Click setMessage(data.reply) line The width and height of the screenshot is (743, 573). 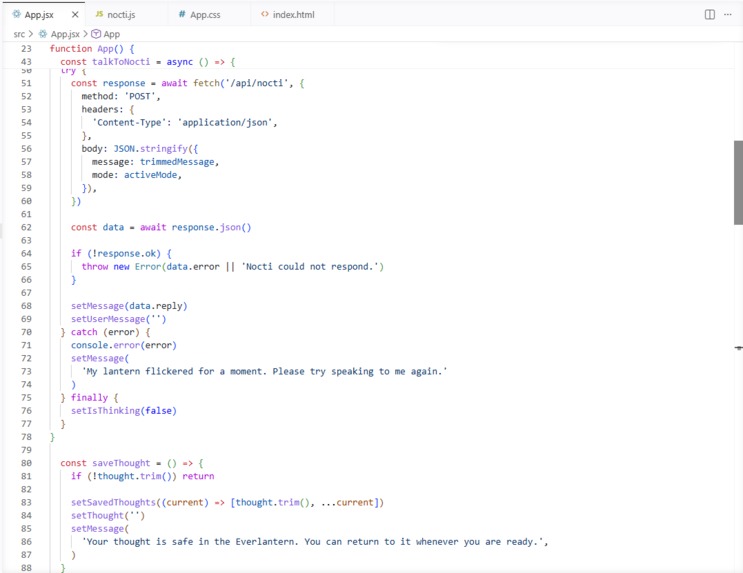tap(129, 306)
